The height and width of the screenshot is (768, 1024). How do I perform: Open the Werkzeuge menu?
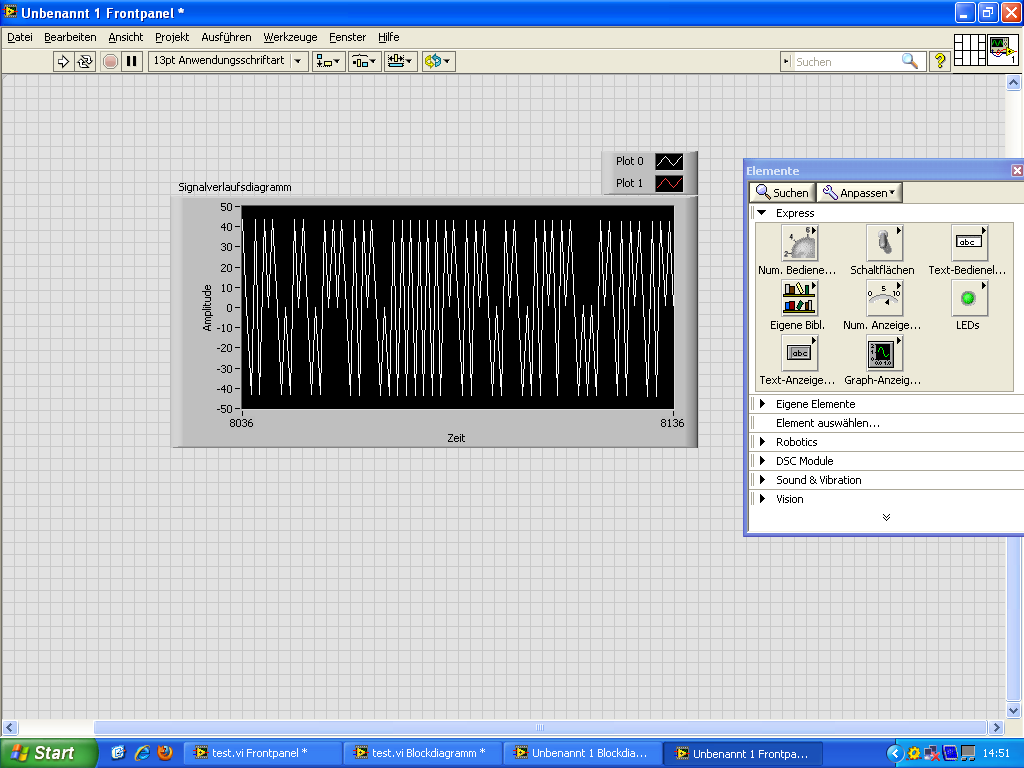pyautogui.click(x=290, y=37)
